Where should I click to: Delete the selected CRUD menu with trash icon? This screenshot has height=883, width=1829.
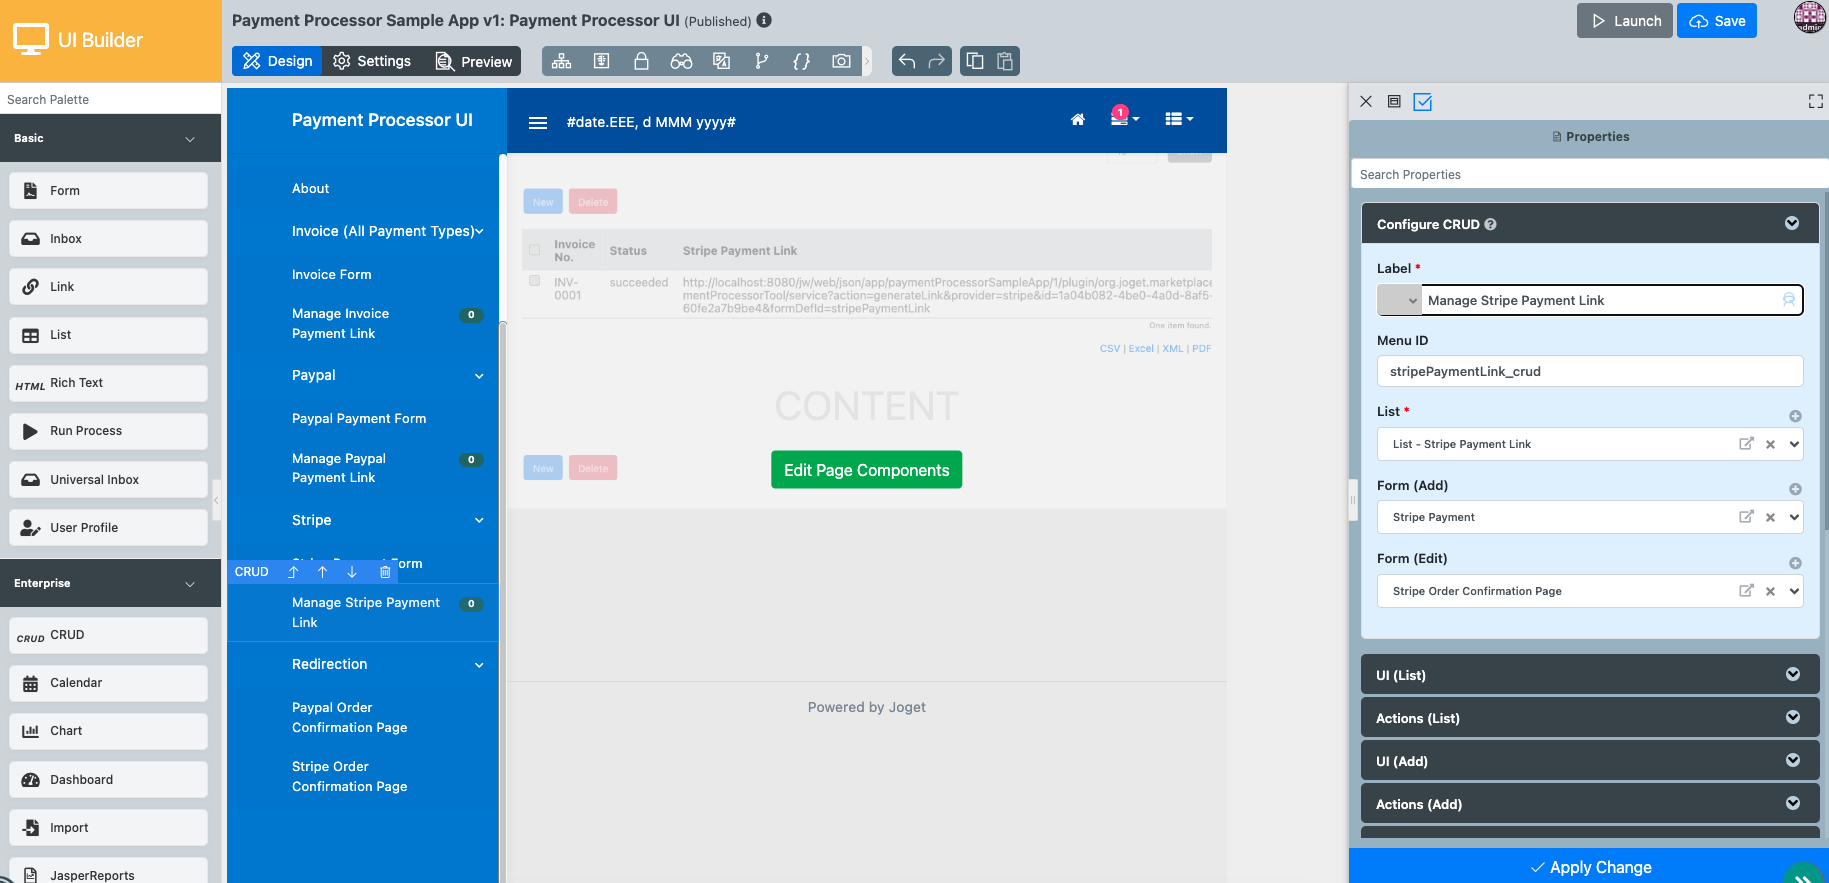(385, 572)
